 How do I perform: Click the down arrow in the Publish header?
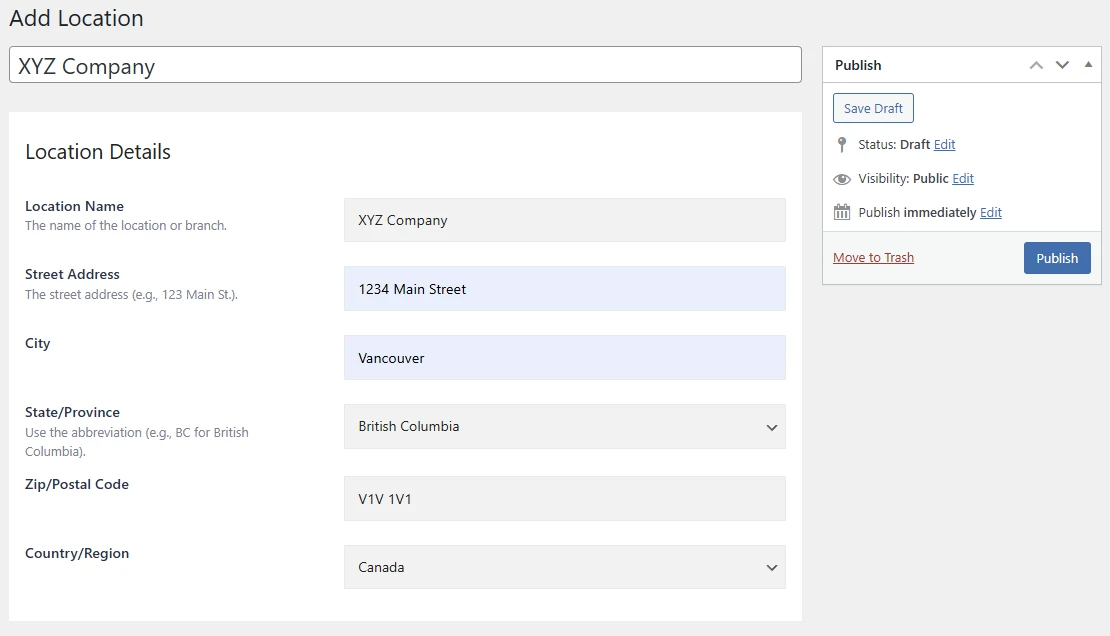[1062, 64]
